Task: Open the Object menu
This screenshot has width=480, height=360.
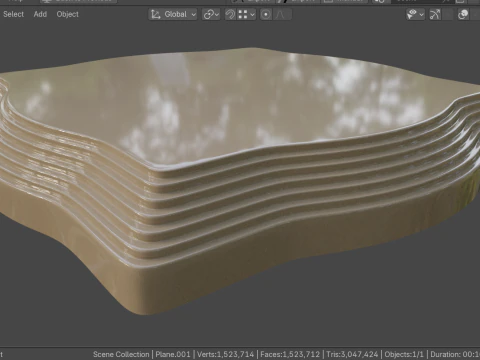Action: point(67,14)
